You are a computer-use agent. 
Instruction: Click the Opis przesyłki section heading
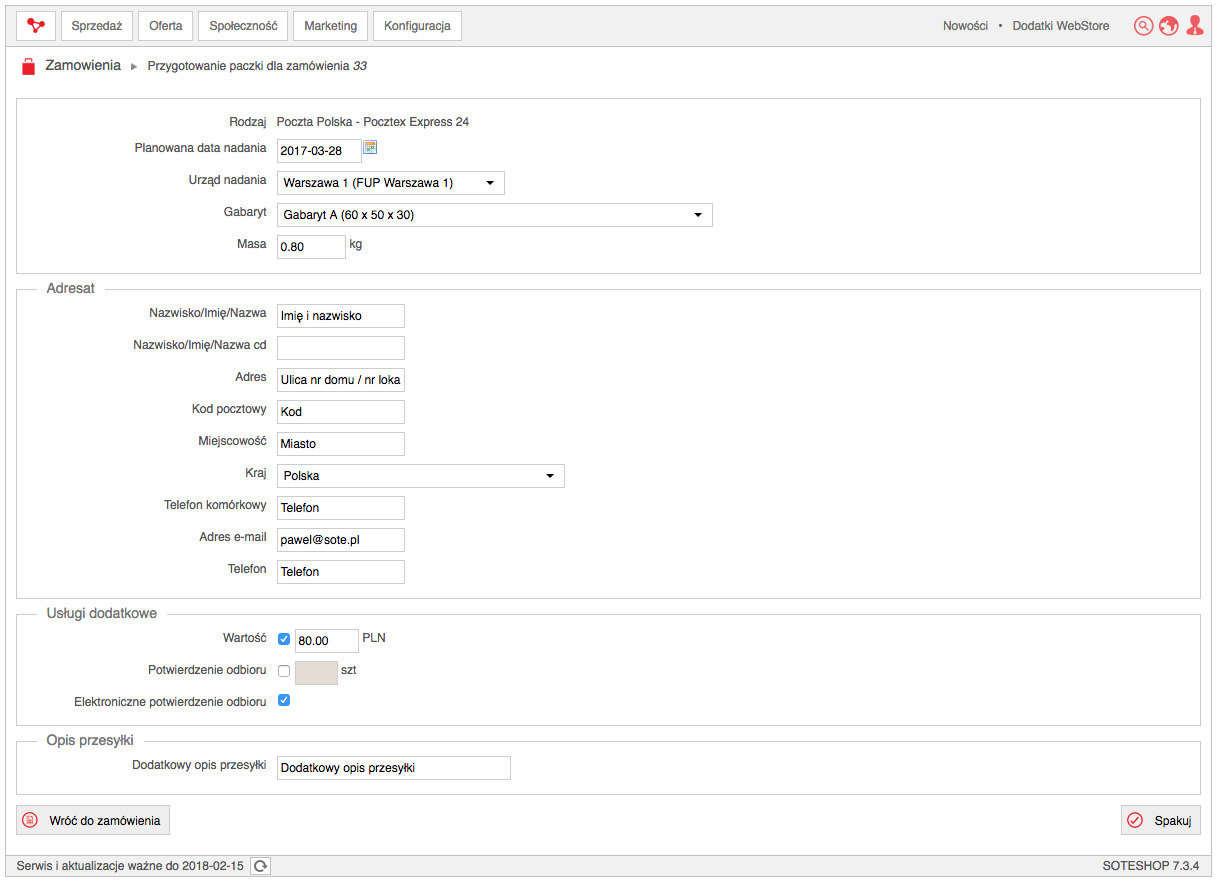tap(90, 740)
